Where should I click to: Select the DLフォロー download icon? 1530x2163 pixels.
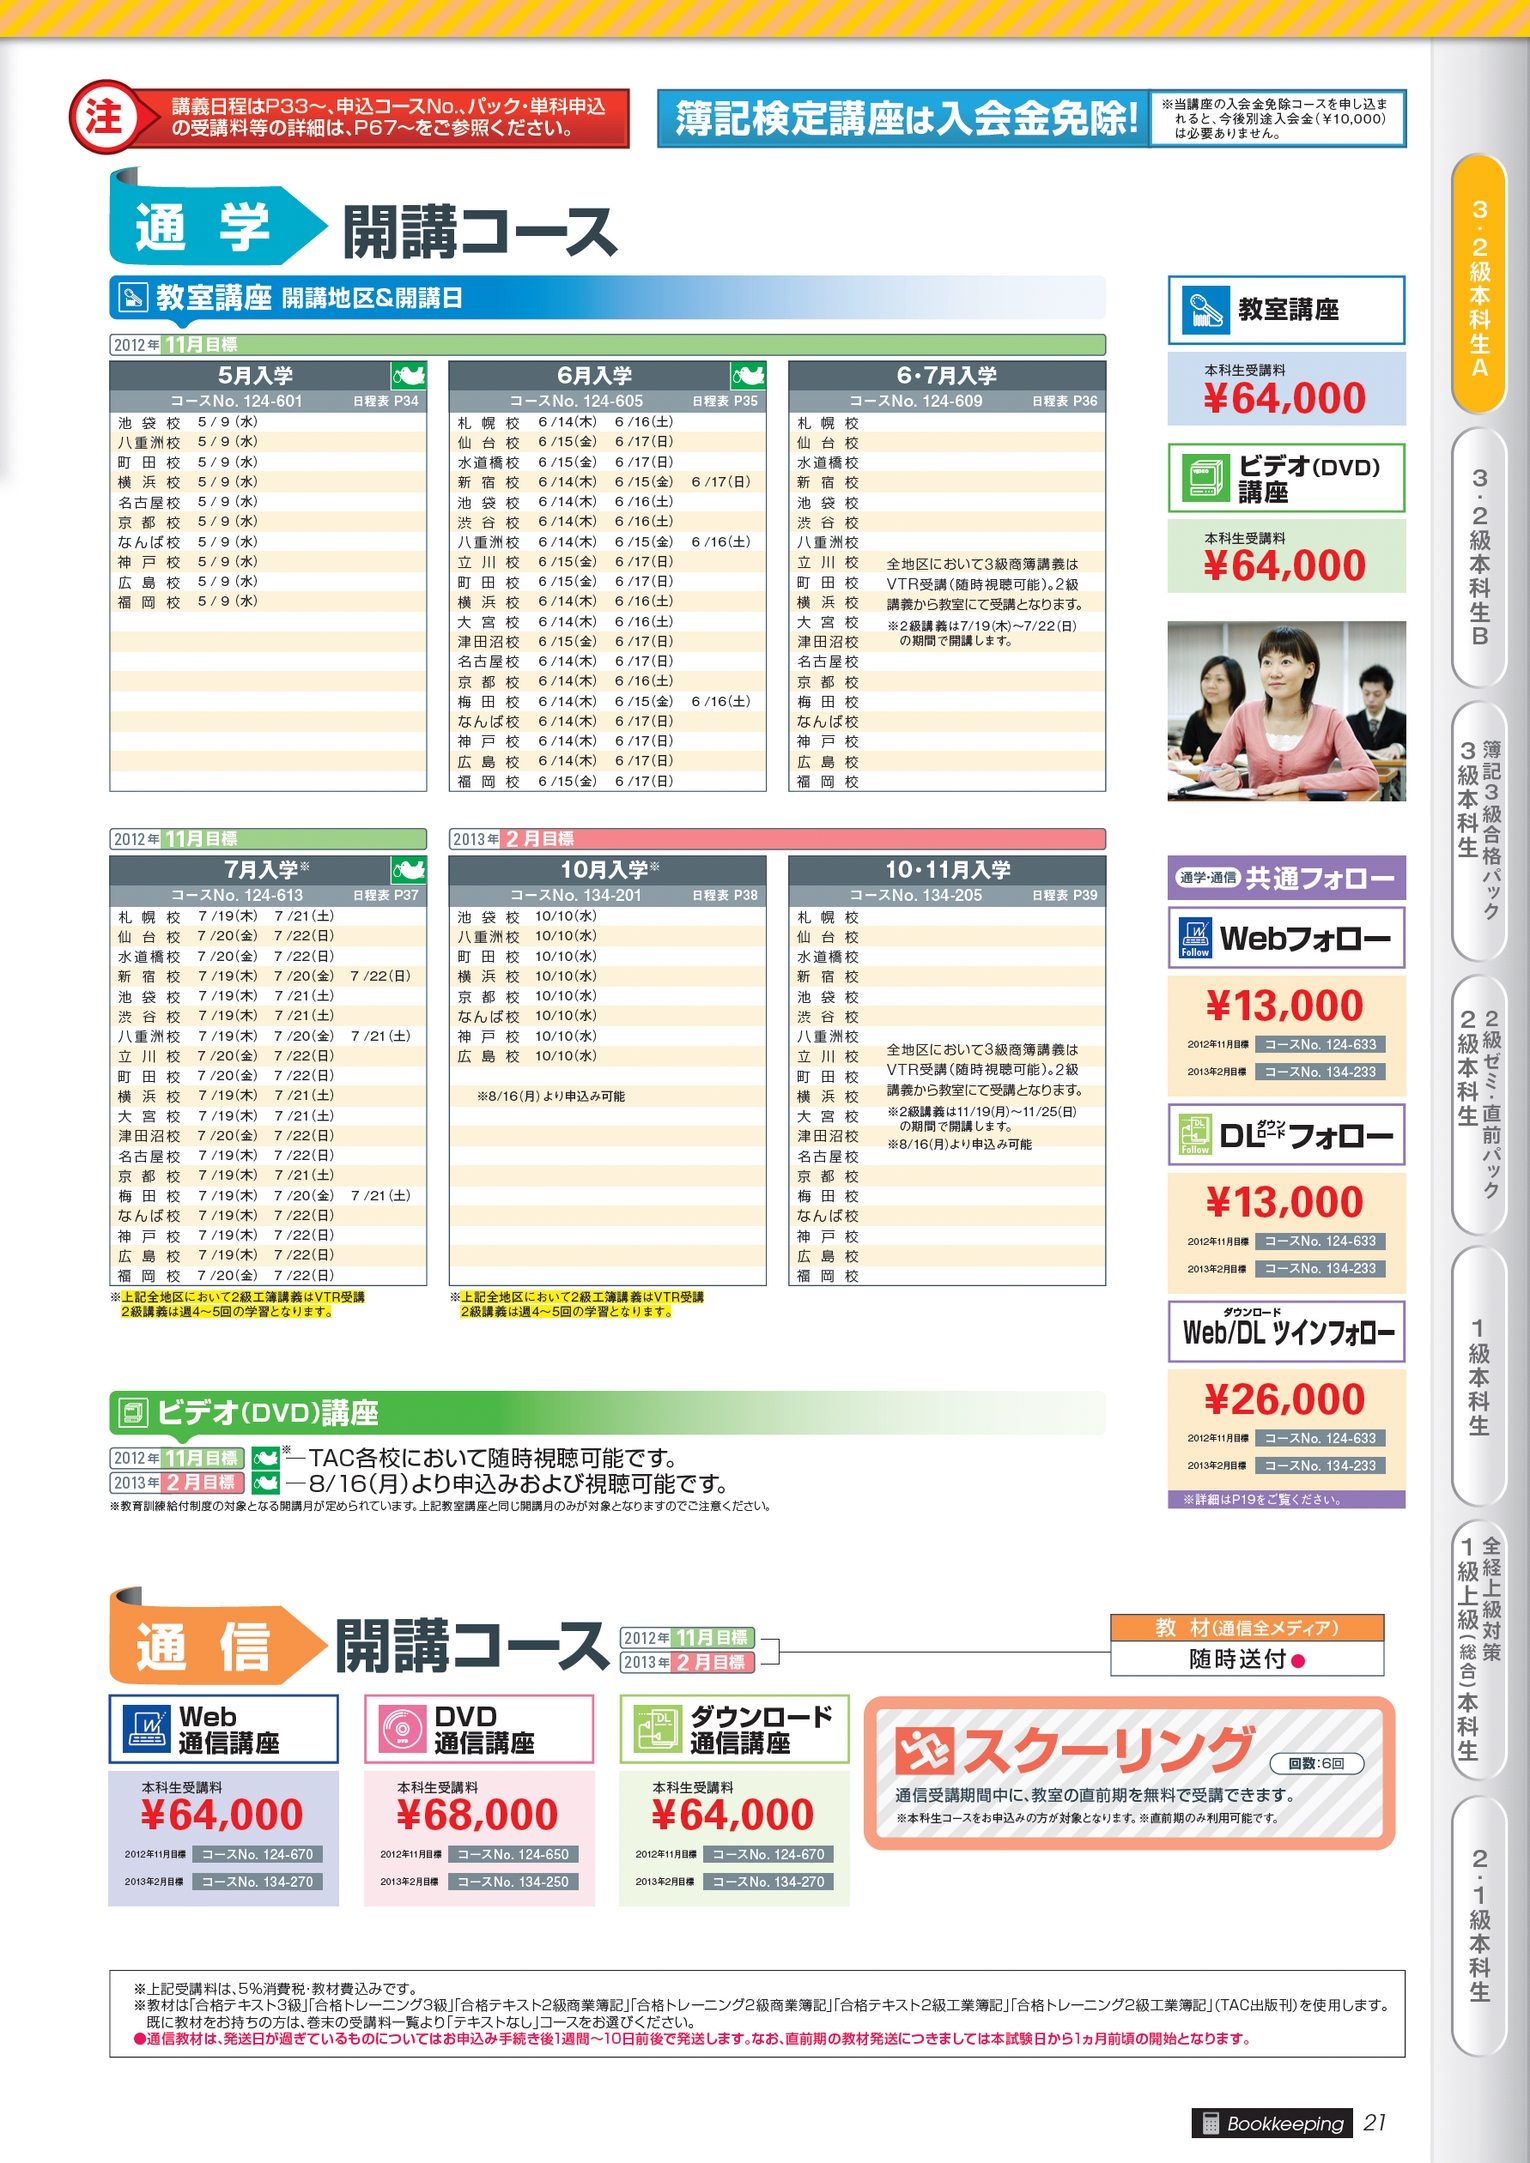1195,1135
